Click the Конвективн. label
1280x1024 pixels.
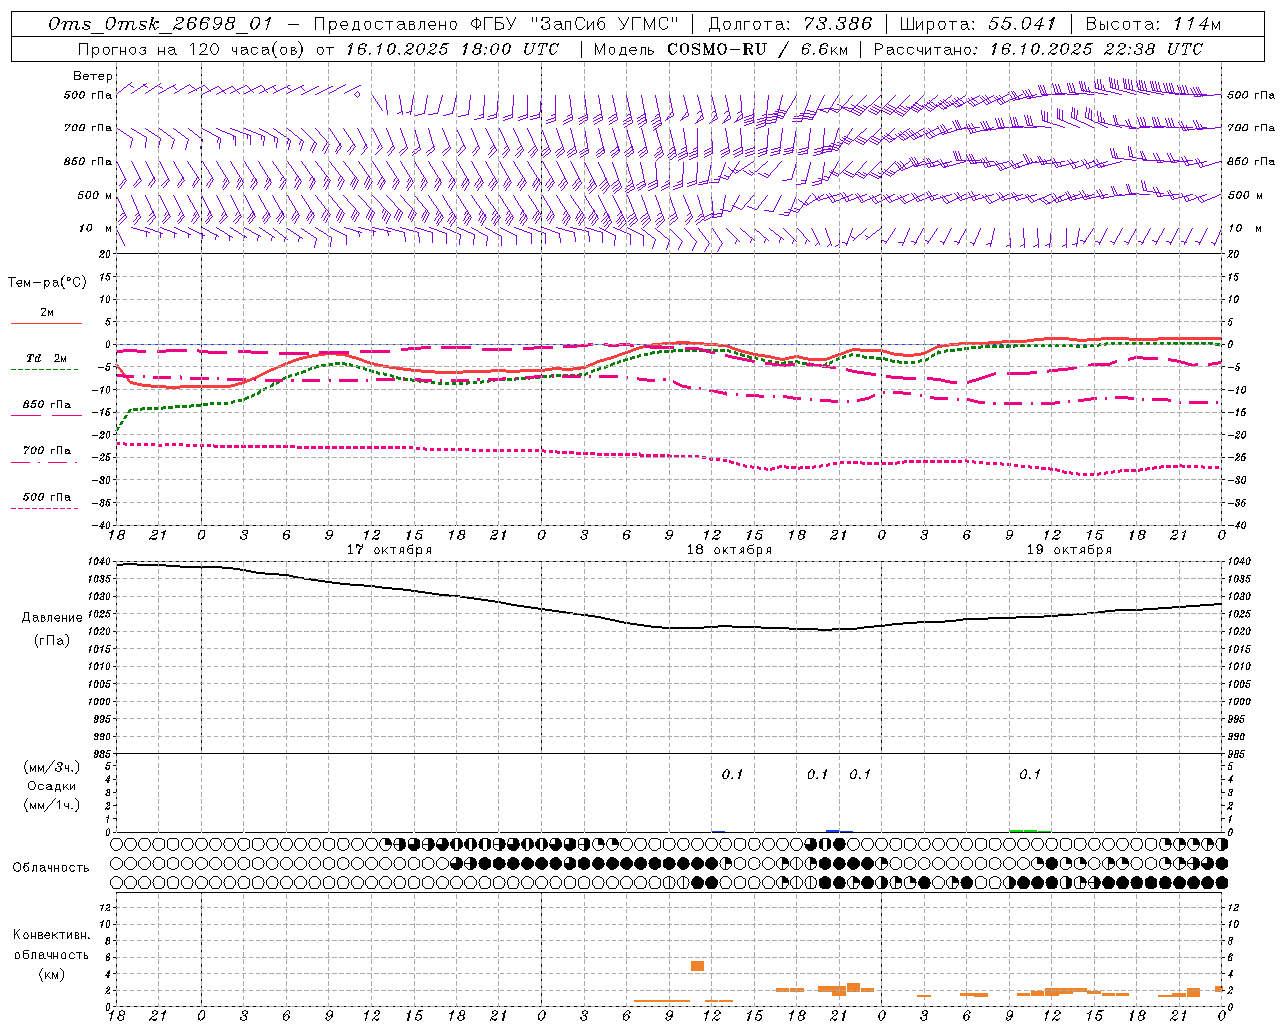click(x=52, y=934)
